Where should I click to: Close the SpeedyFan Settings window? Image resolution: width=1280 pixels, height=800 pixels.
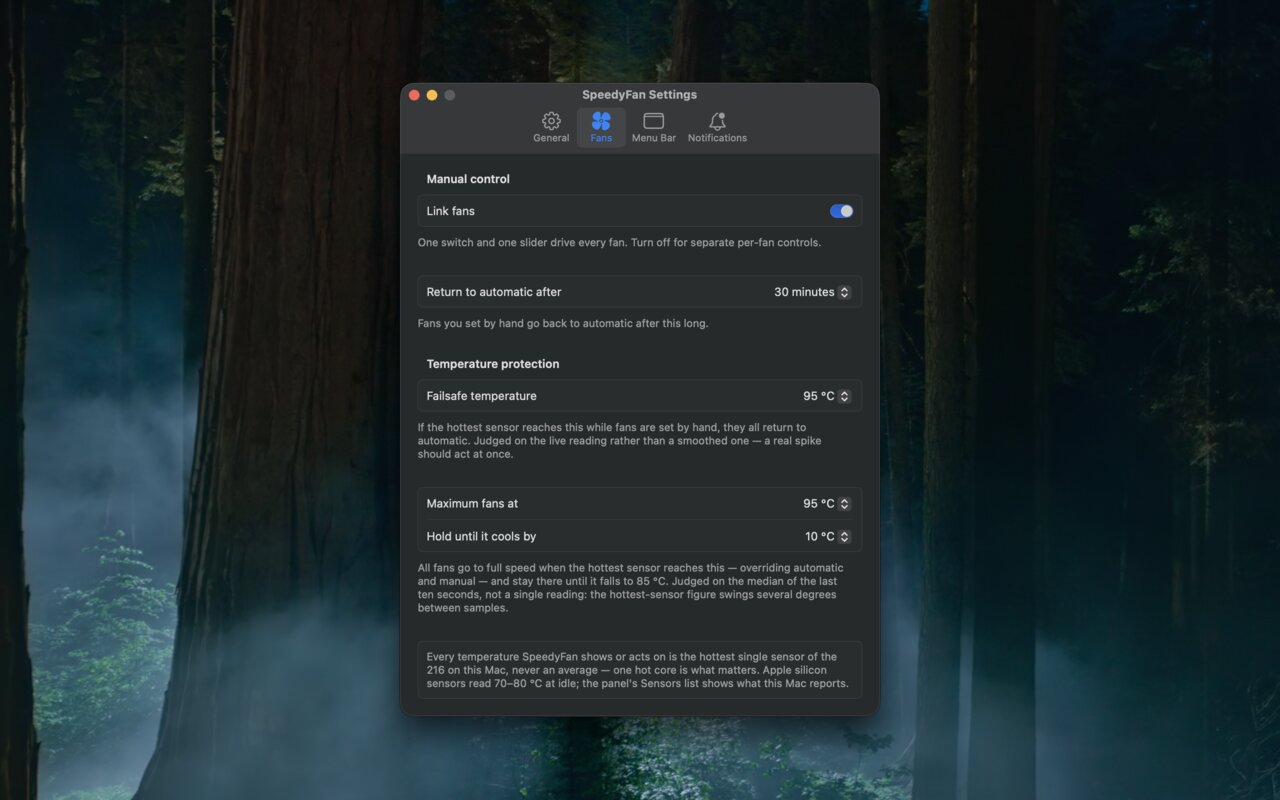(414, 95)
